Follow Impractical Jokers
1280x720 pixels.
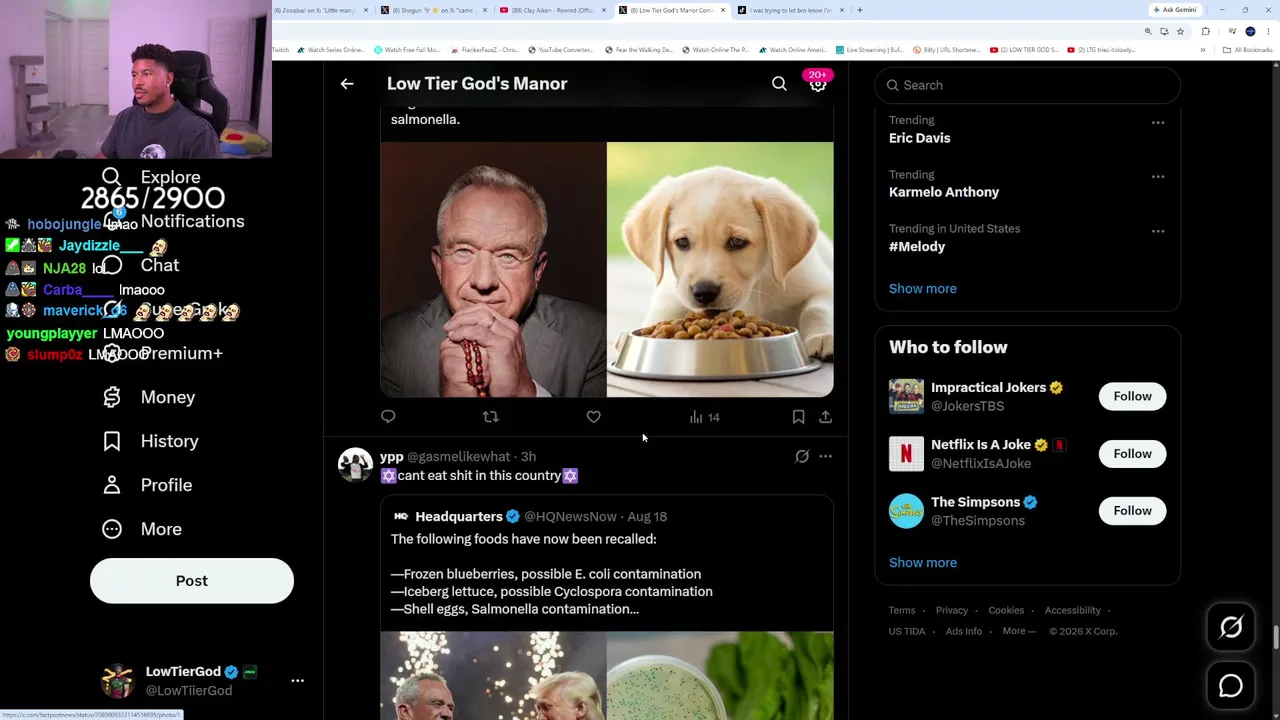pyautogui.click(x=1132, y=396)
